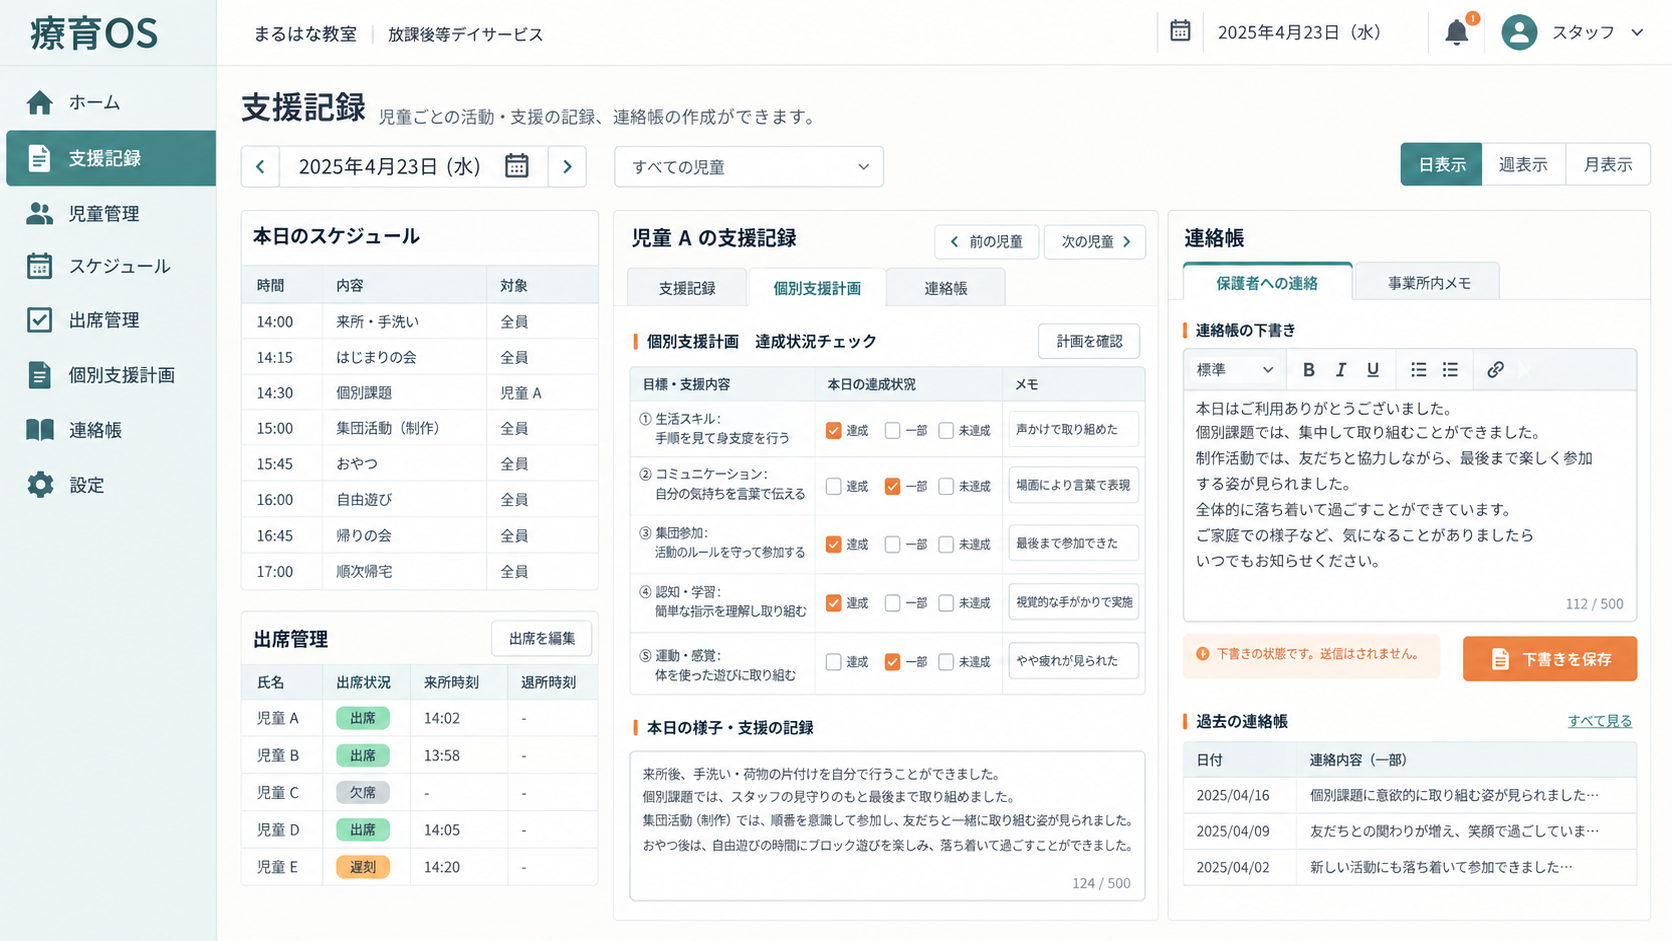Click the 個別支援計画 document icon in the sidebar
Image resolution: width=1672 pixels, height=941 pixels.
[x=40, y=375]
